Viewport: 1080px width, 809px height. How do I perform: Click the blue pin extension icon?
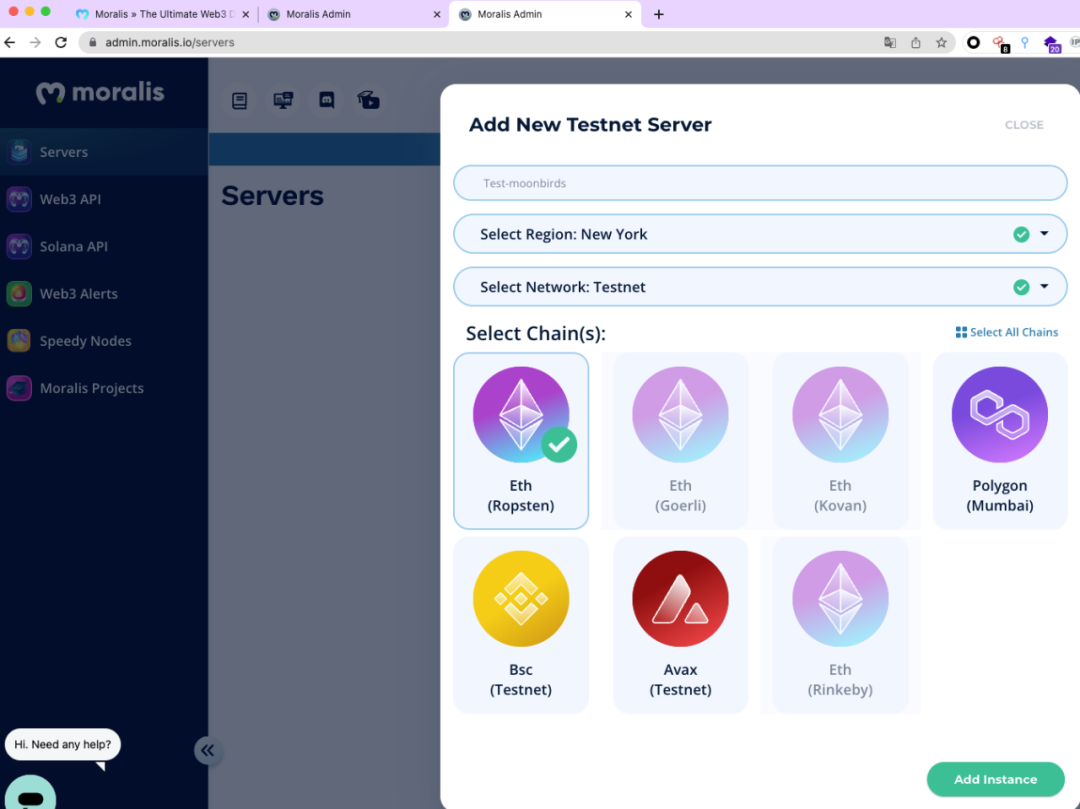1025,43
